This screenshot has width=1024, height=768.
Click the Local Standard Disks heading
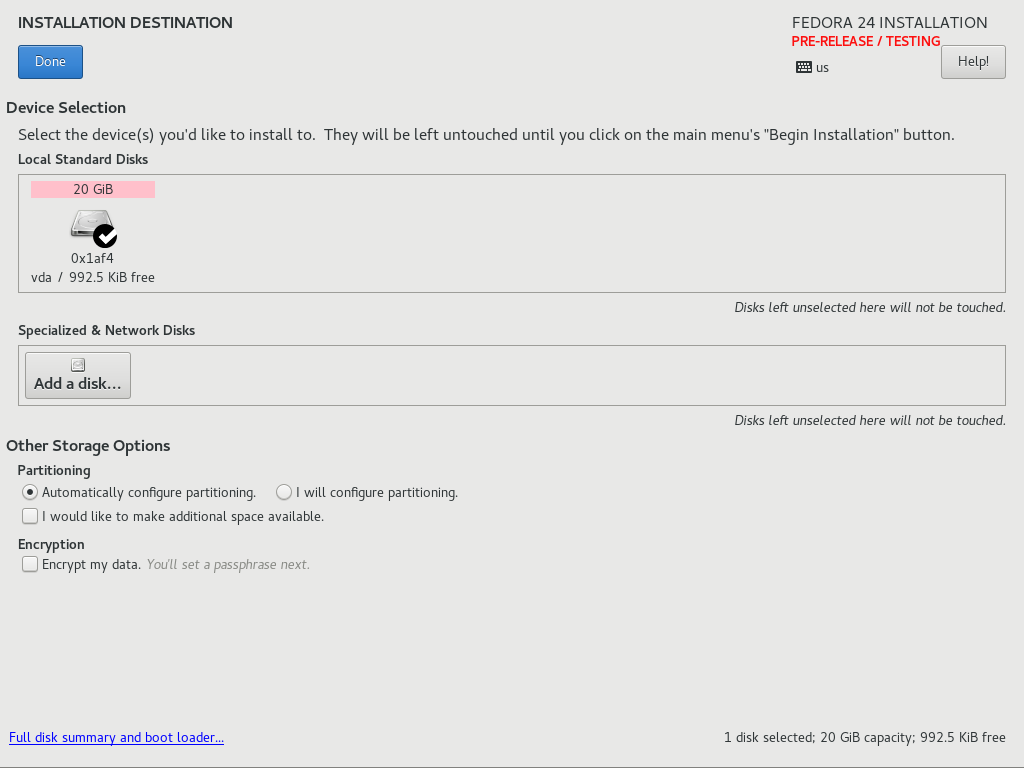pos(83,159)
